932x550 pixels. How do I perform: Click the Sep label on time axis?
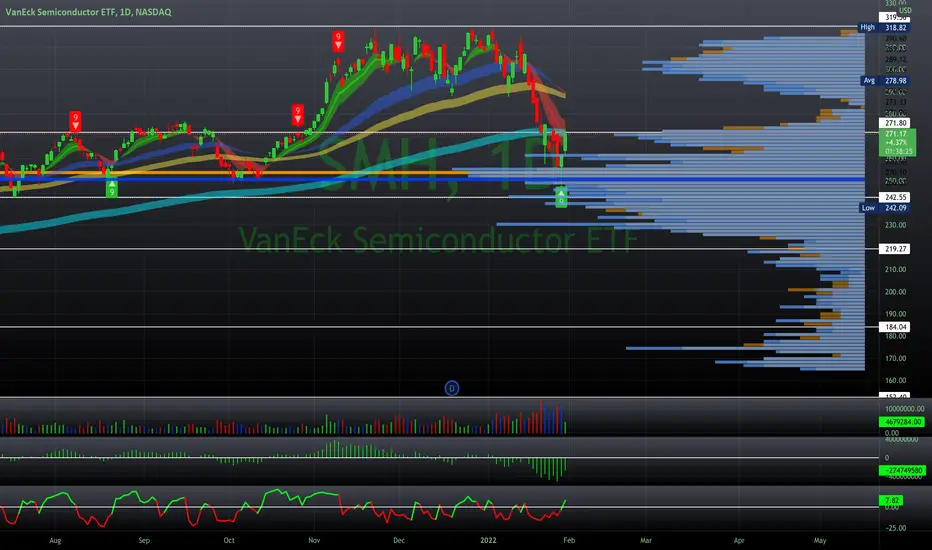pyautogui.click(x=144, y=540)
